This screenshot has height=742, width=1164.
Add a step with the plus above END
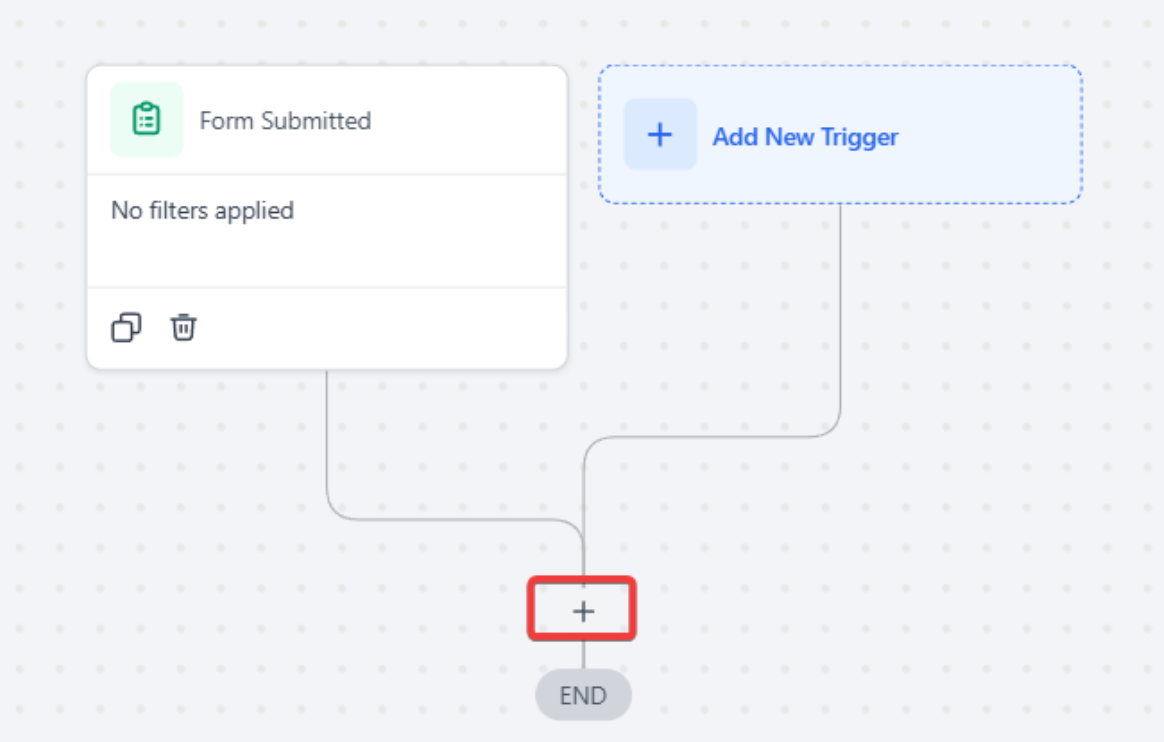(x=583, y=610)
